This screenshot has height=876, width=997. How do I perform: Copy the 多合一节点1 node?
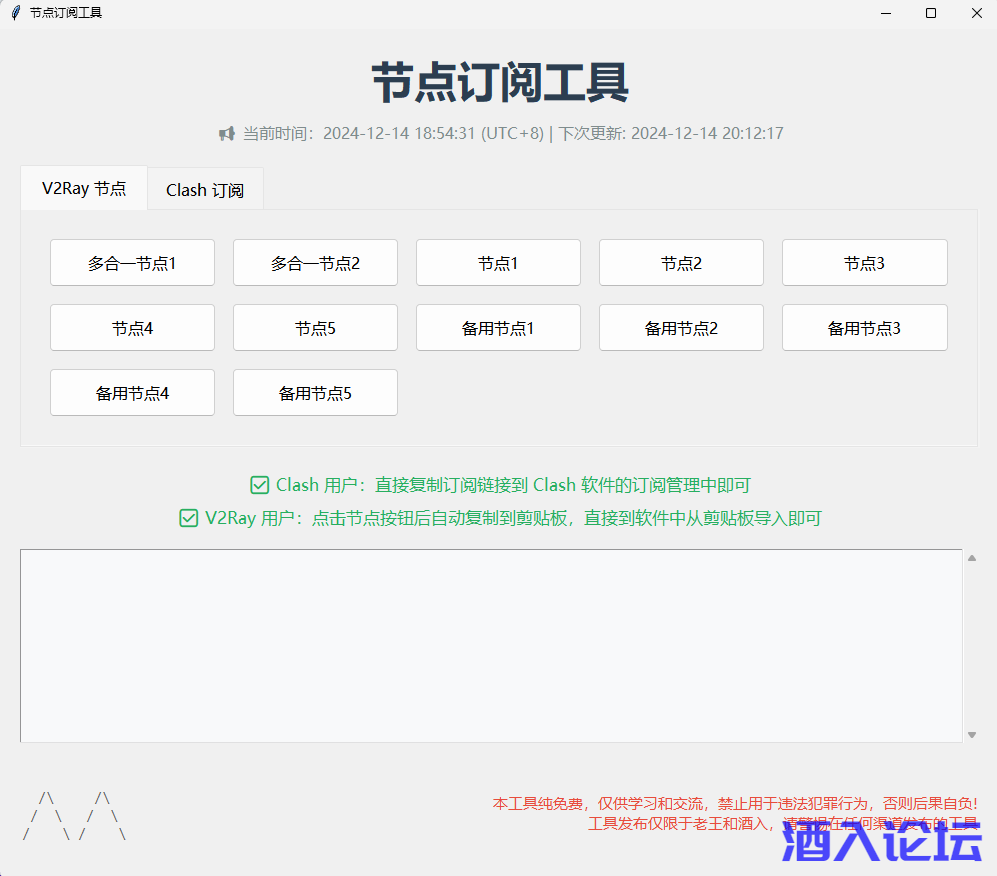click(132, 262)
